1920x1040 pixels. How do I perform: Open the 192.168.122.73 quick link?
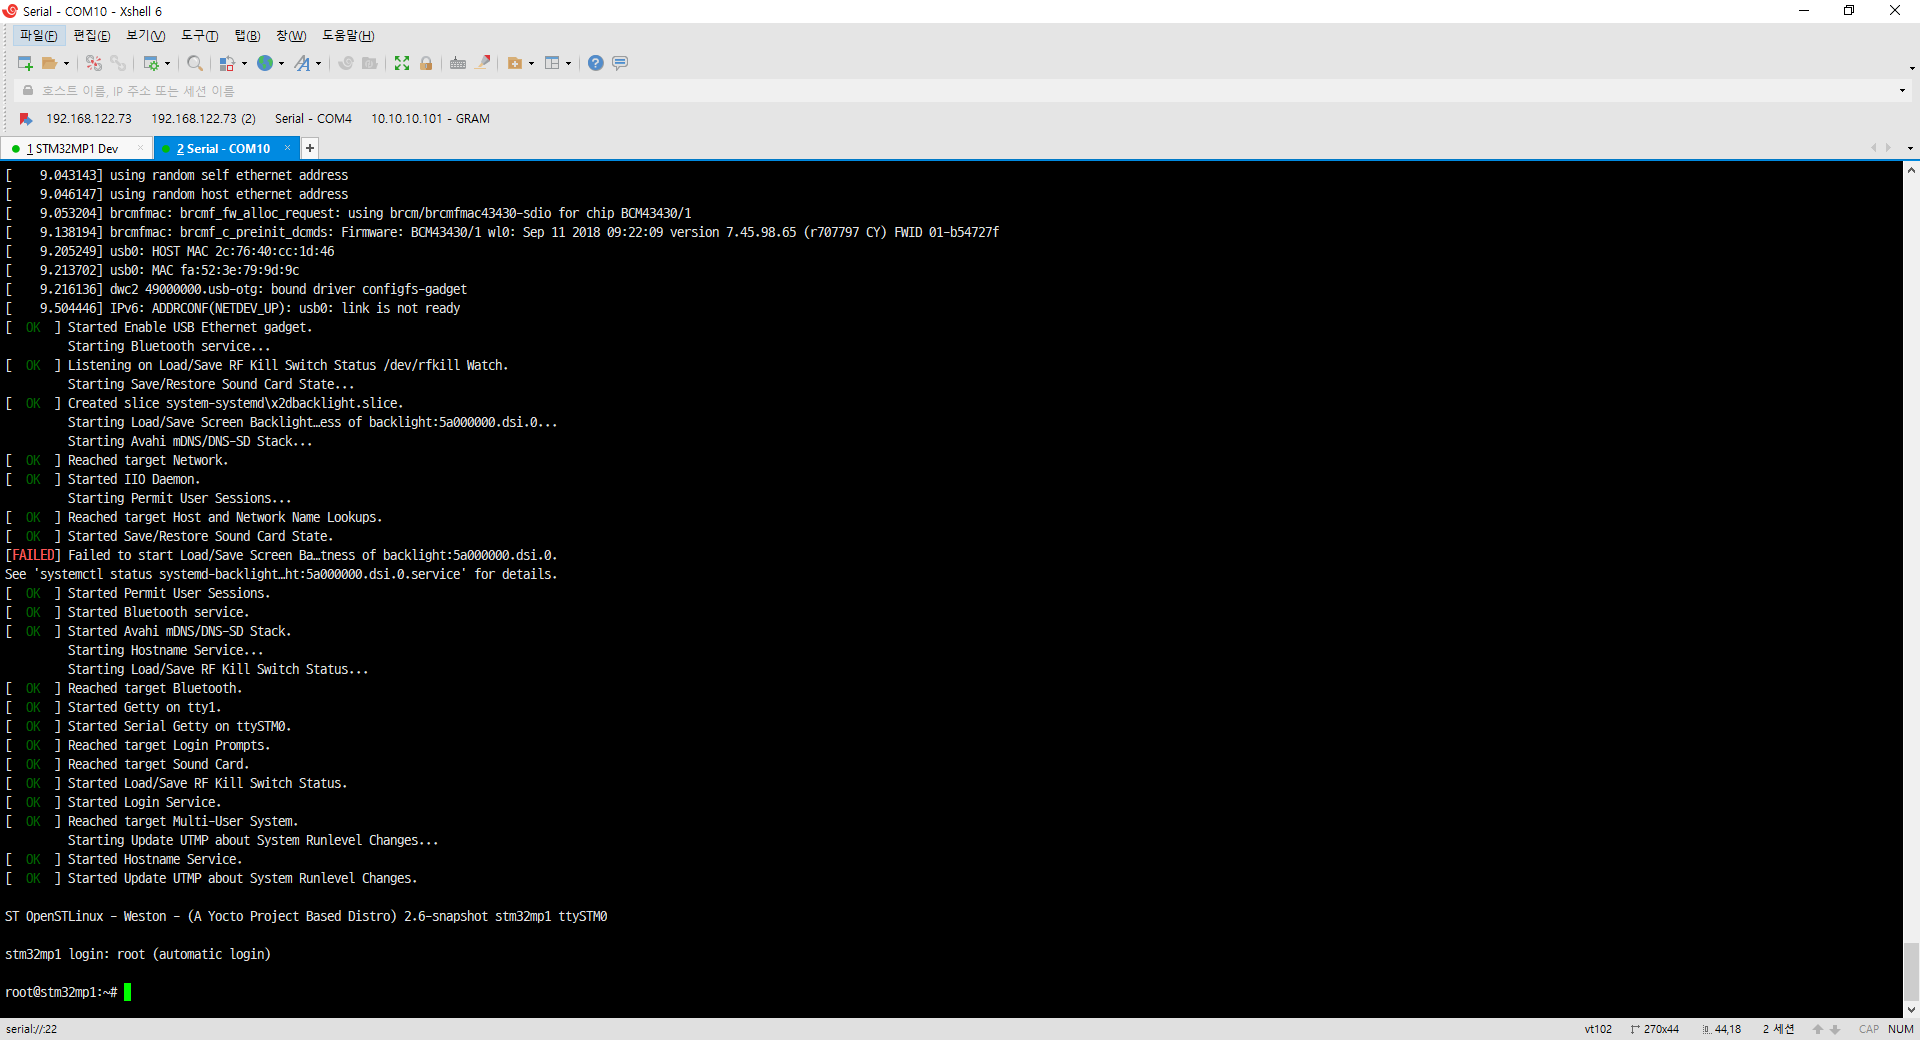(89, 119)
